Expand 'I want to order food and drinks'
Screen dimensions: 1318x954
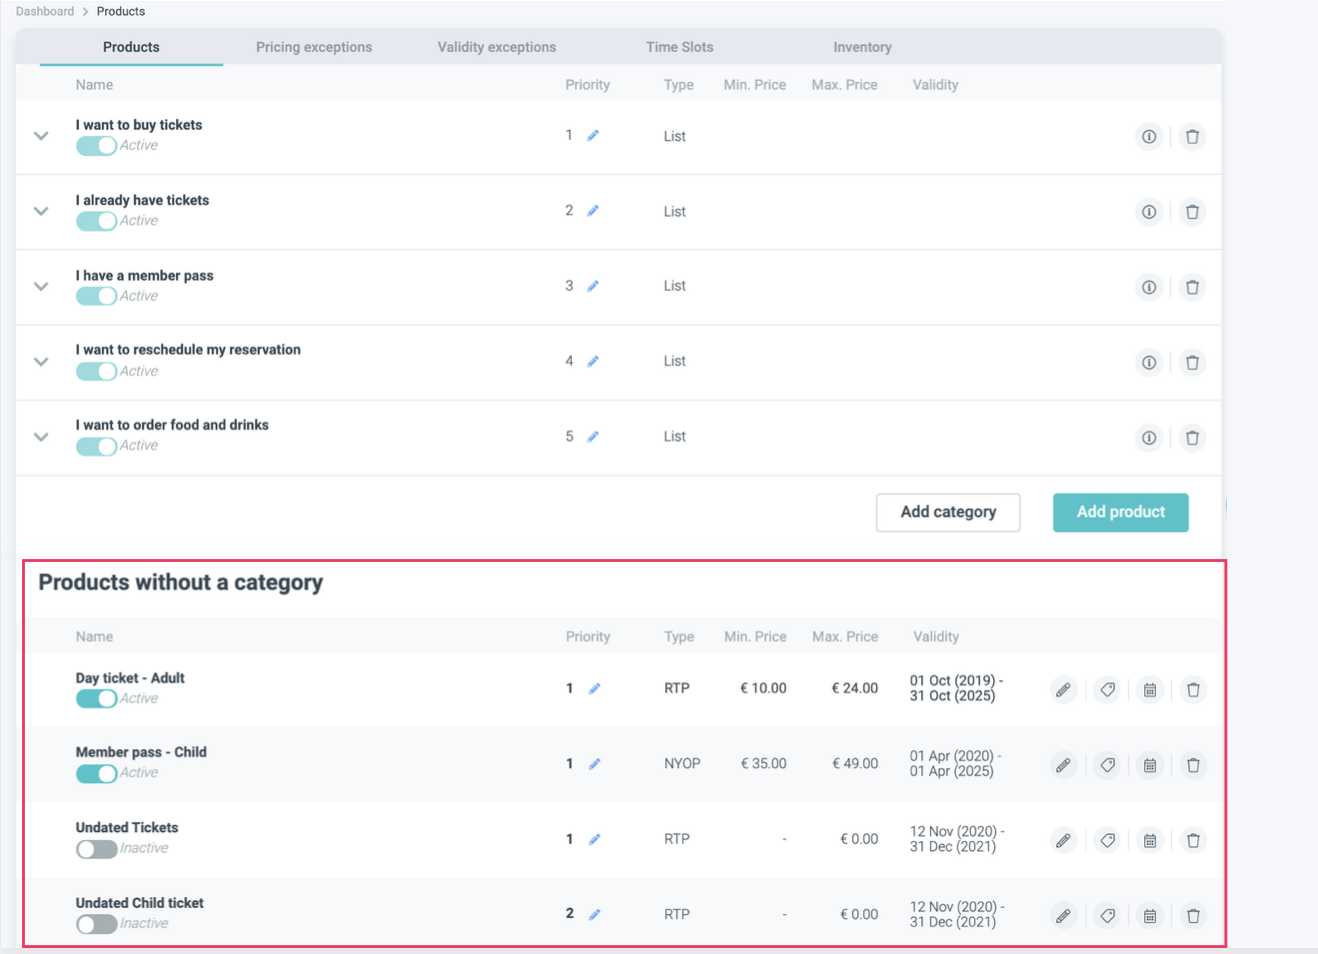tap(41, 437)
